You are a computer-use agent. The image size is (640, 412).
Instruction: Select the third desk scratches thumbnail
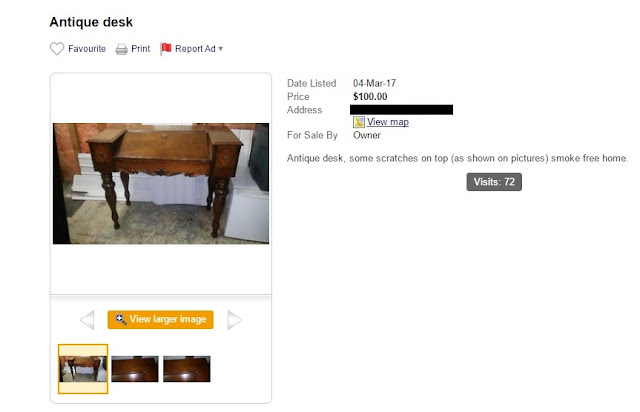coord(187,369)
